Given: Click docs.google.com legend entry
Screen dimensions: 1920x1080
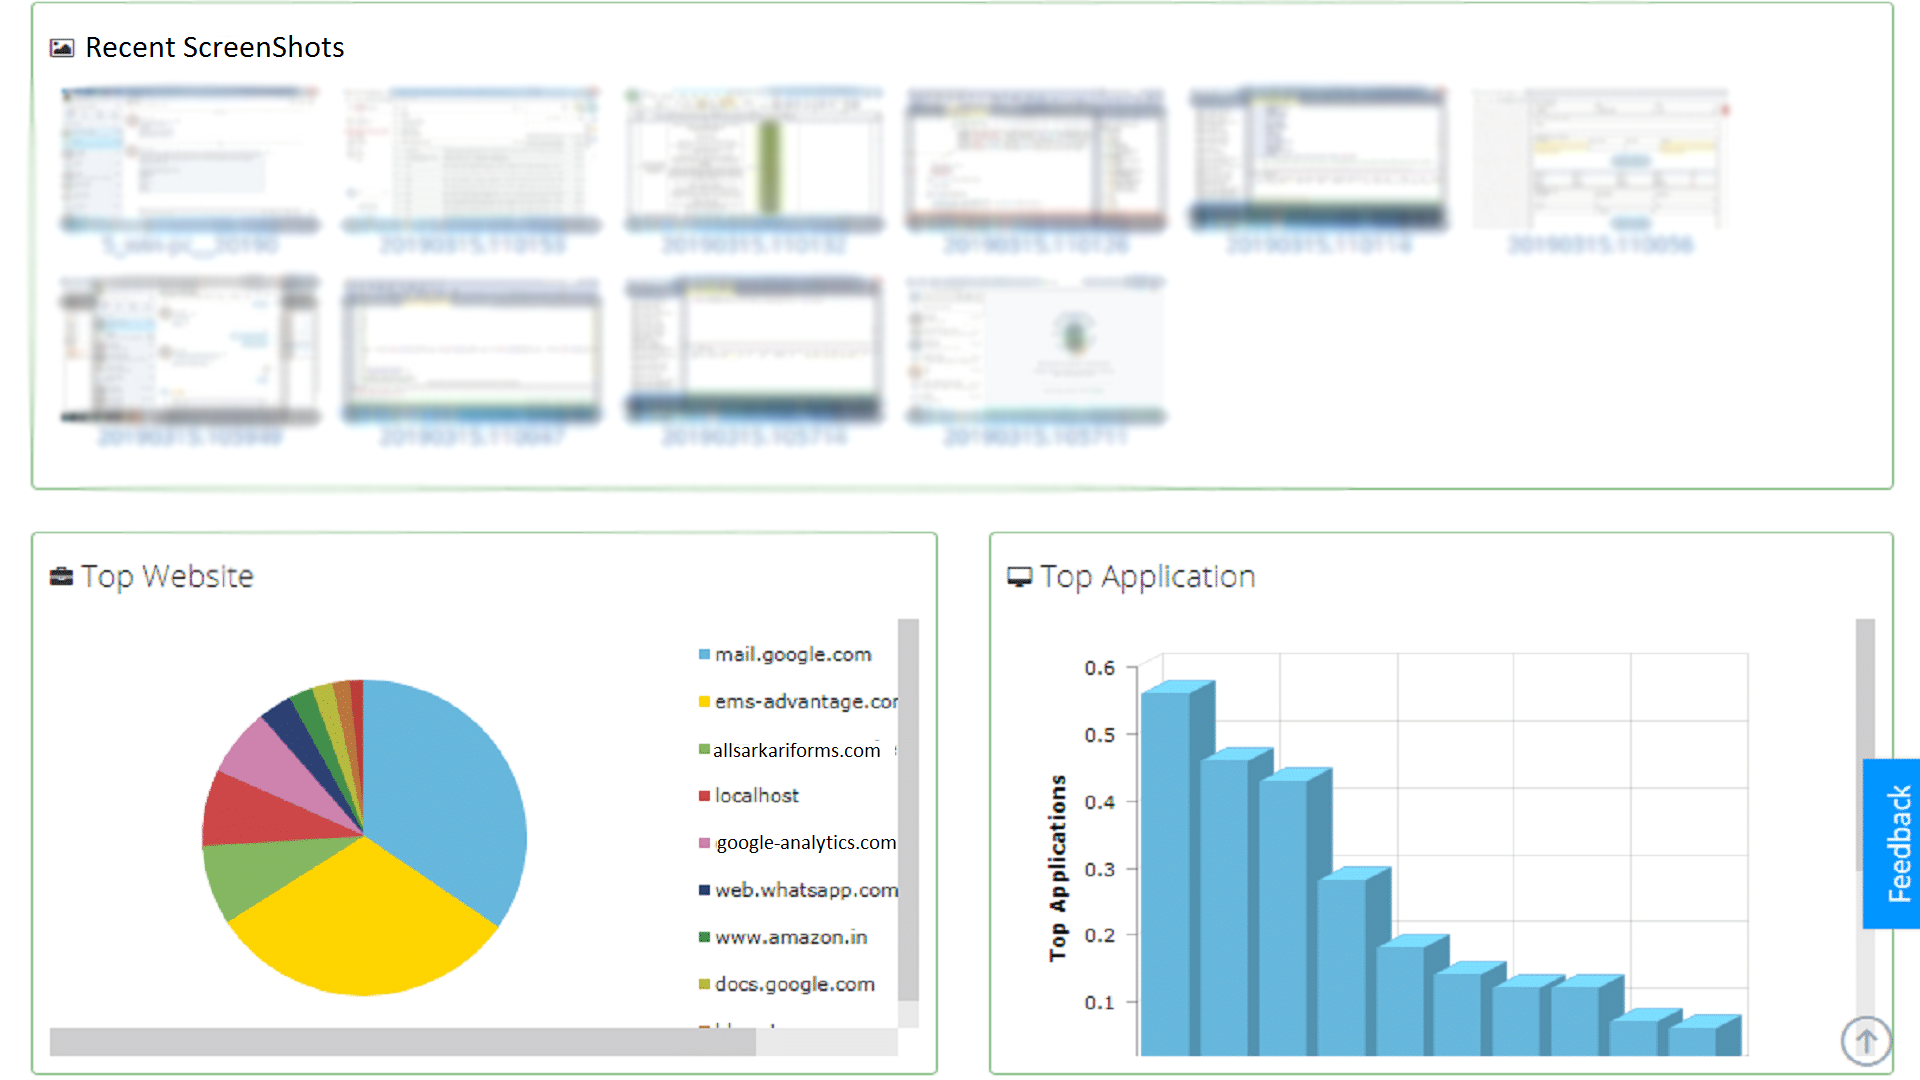Looking at the screenshot, I should point(794,985).
